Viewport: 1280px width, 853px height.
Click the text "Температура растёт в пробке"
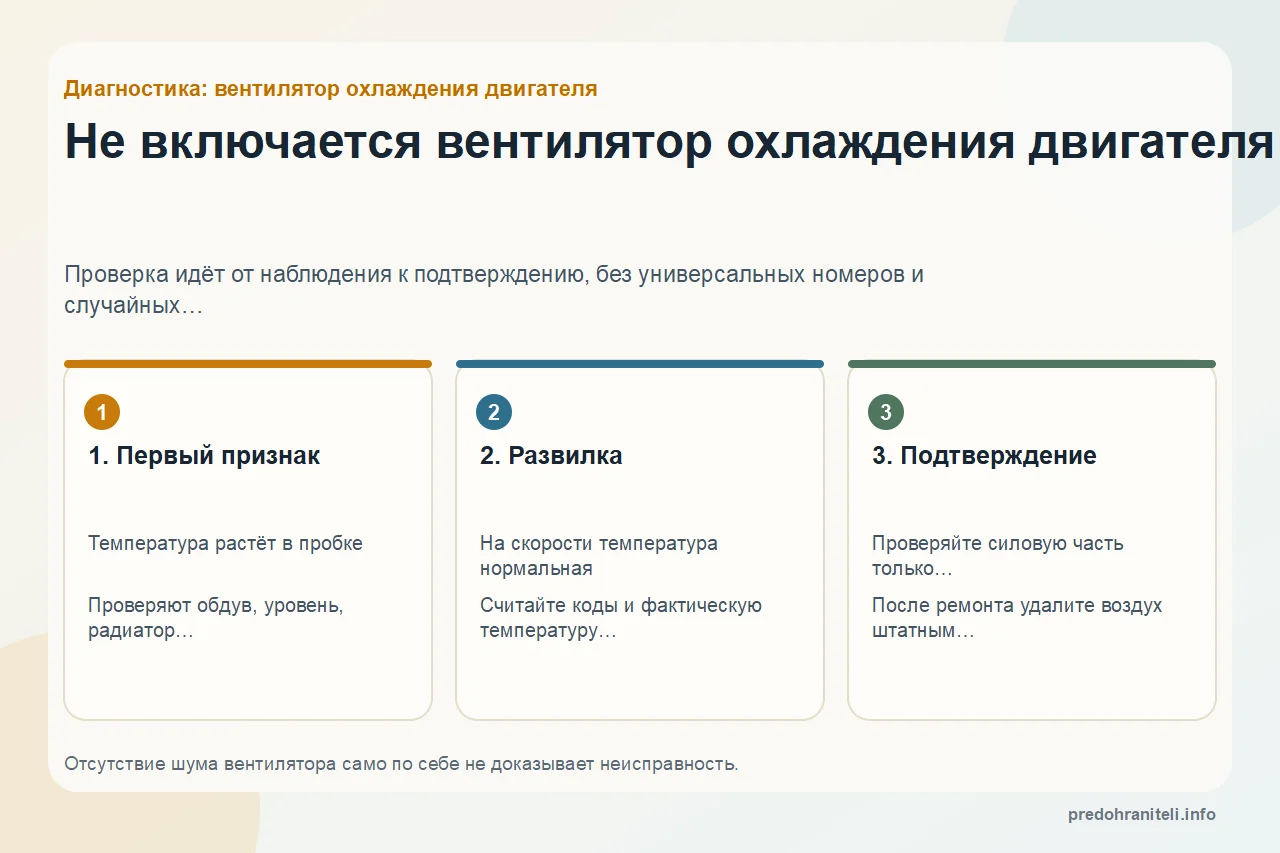pos(225,544)
